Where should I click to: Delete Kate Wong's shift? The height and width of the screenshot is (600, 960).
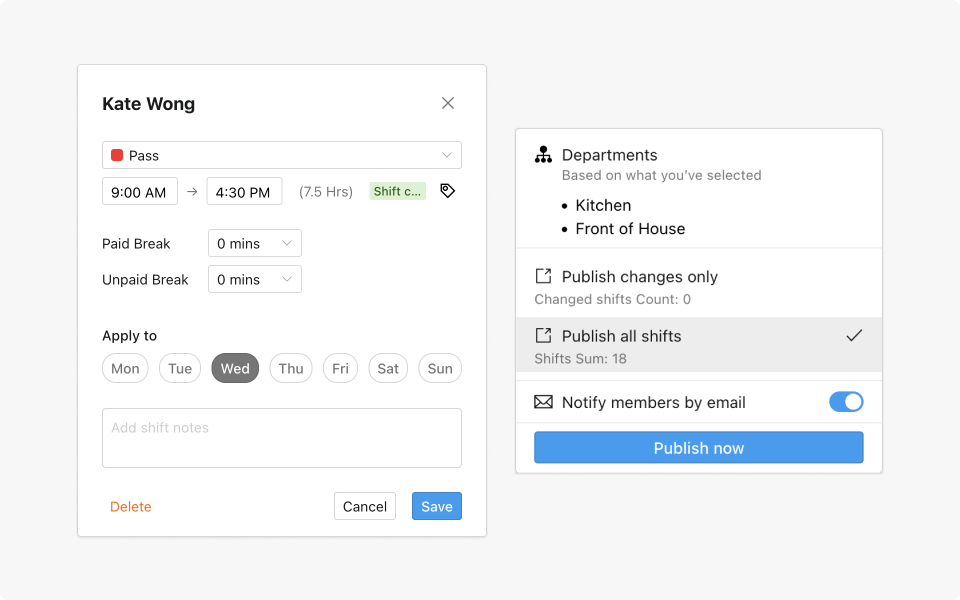(130, 506)
